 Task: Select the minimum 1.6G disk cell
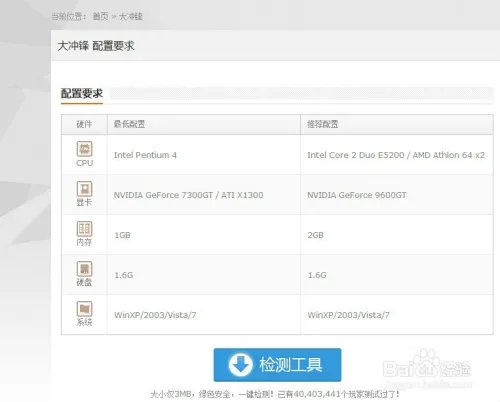click(x=204, y=275)
